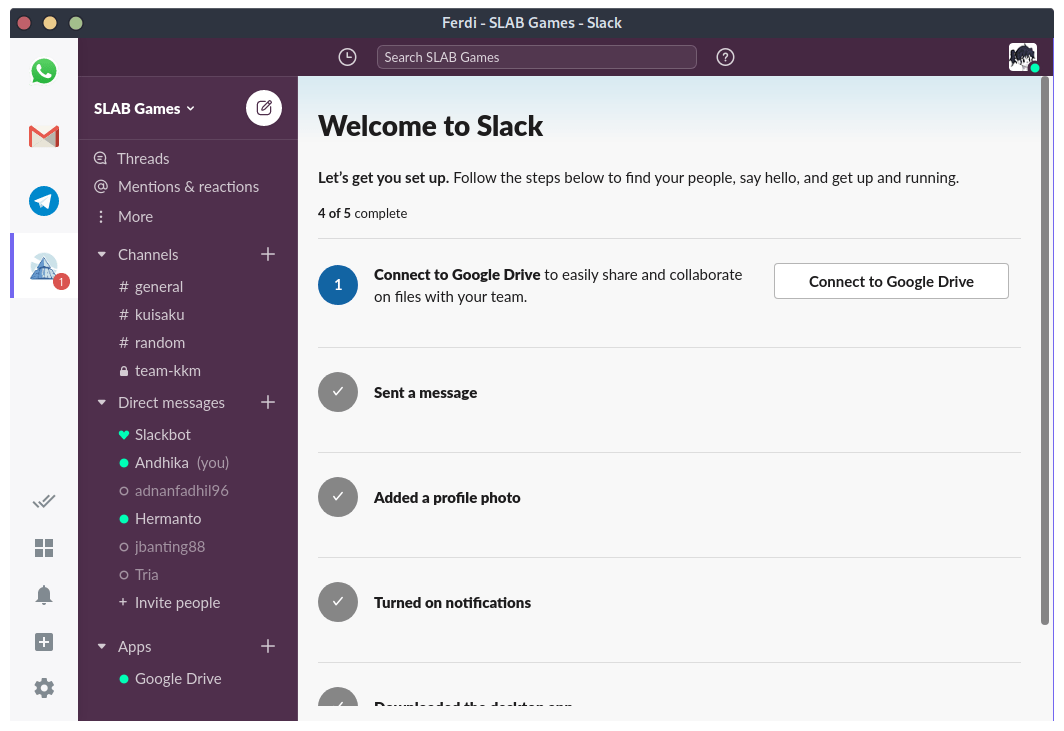Click the search SLAB Games field
Screen dimensions: 1064x731
pyautogui.click(x=537, y=57)
